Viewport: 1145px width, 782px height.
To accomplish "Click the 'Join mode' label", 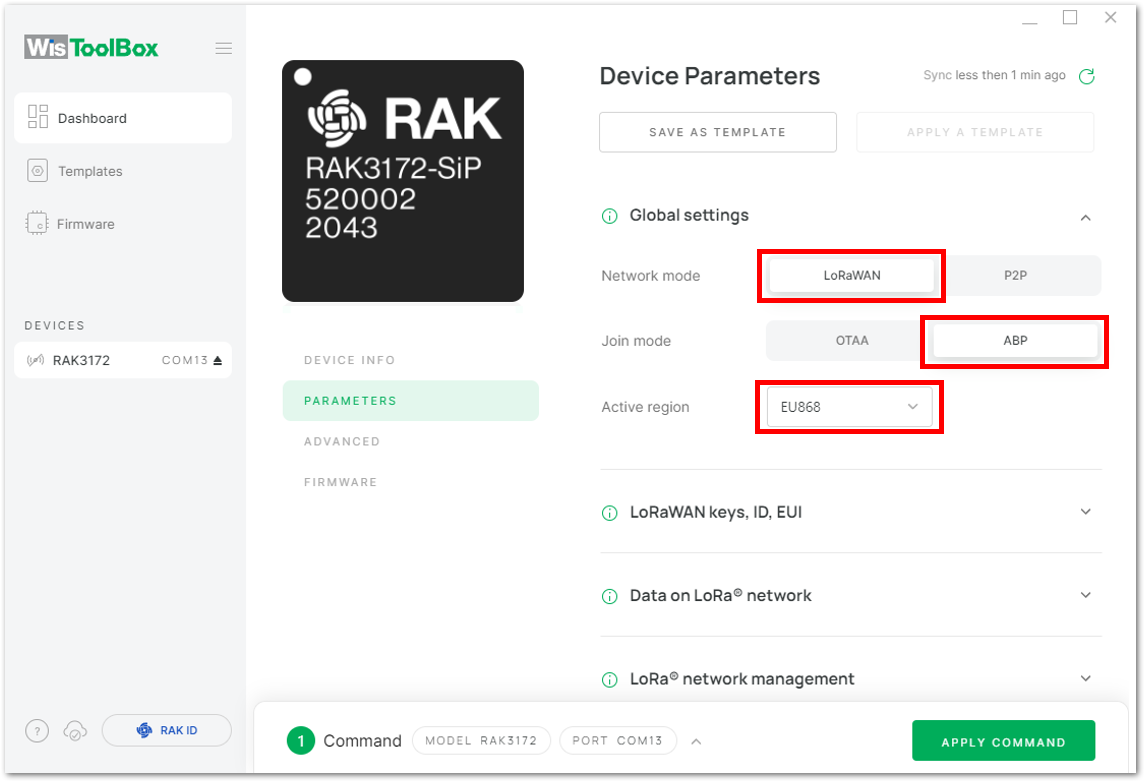I will [636, 341].
